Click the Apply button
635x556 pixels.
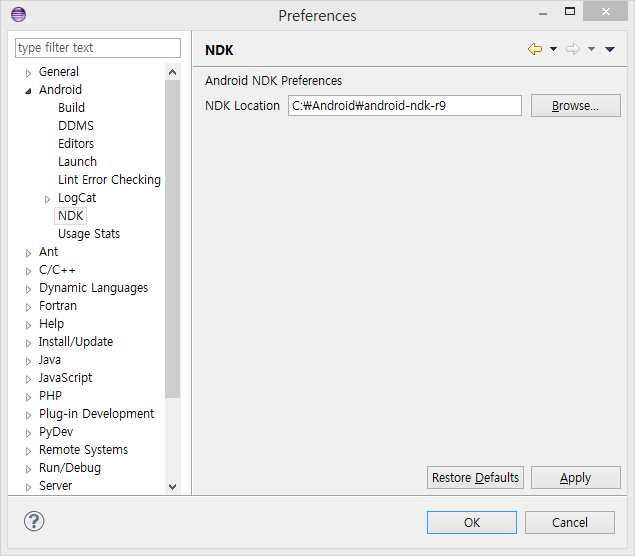(x=575, y=477)
